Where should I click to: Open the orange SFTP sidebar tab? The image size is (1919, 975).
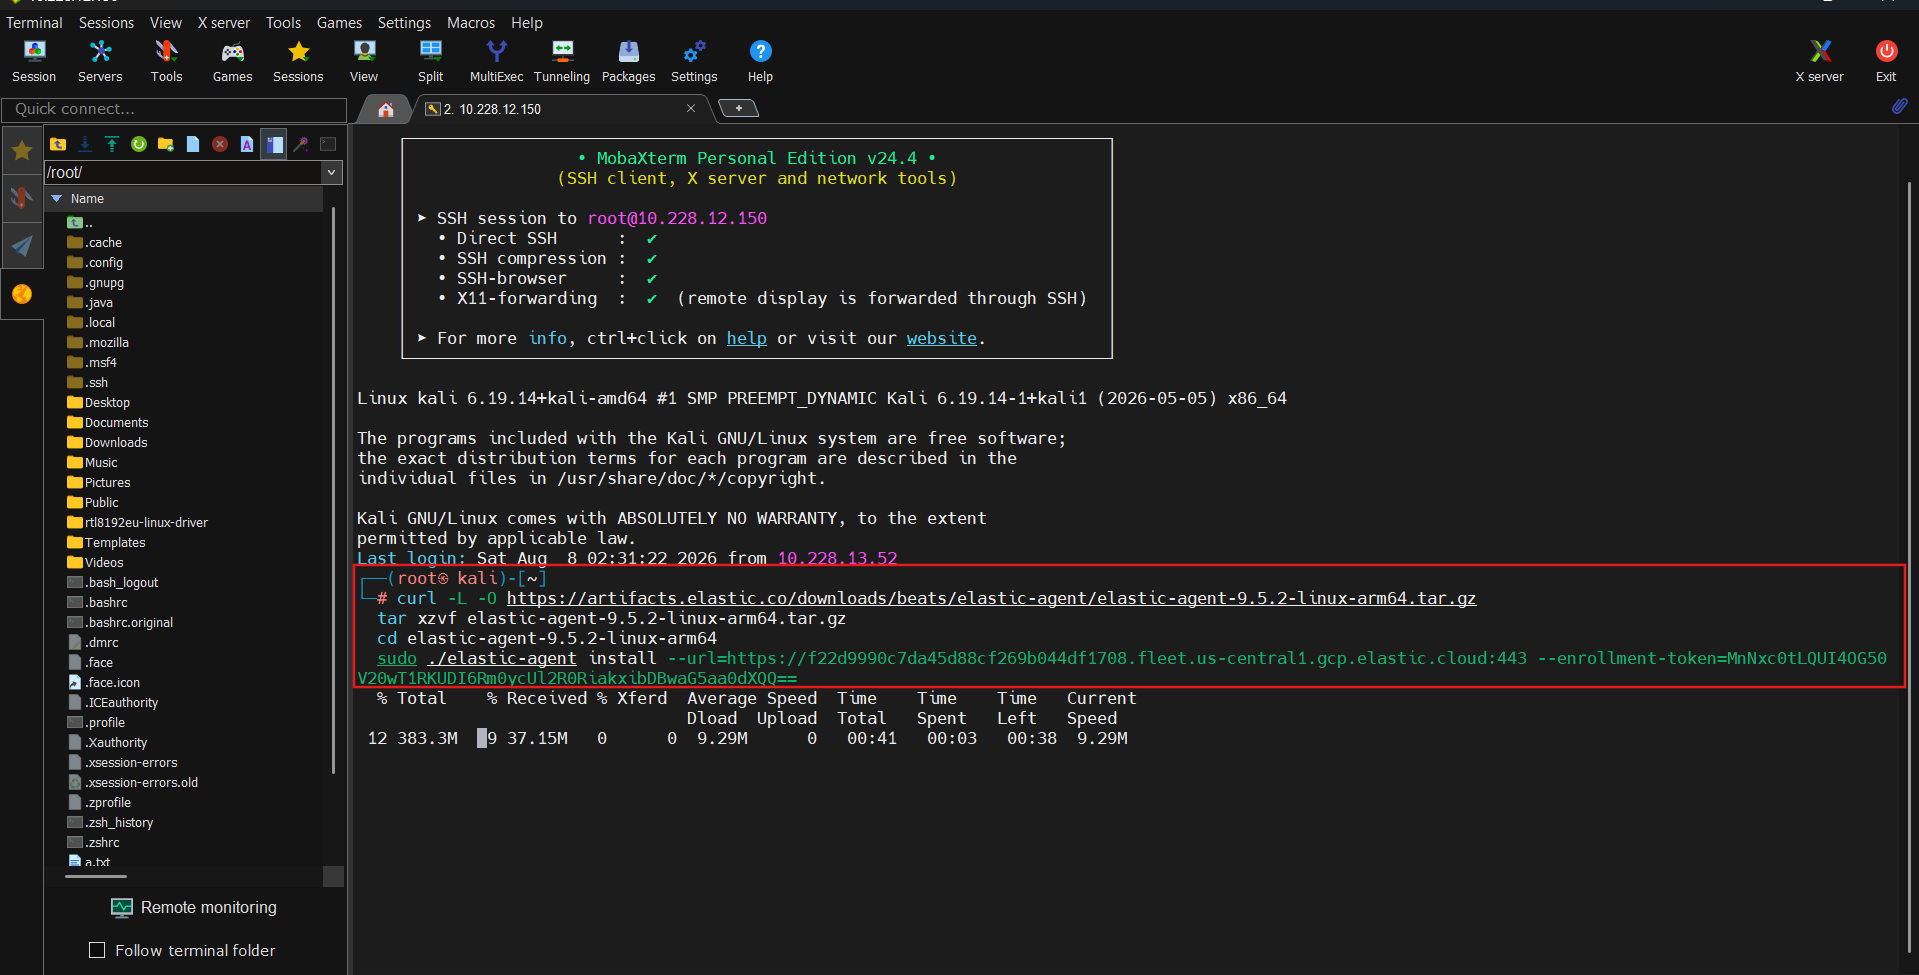click(x=22, y=294)
